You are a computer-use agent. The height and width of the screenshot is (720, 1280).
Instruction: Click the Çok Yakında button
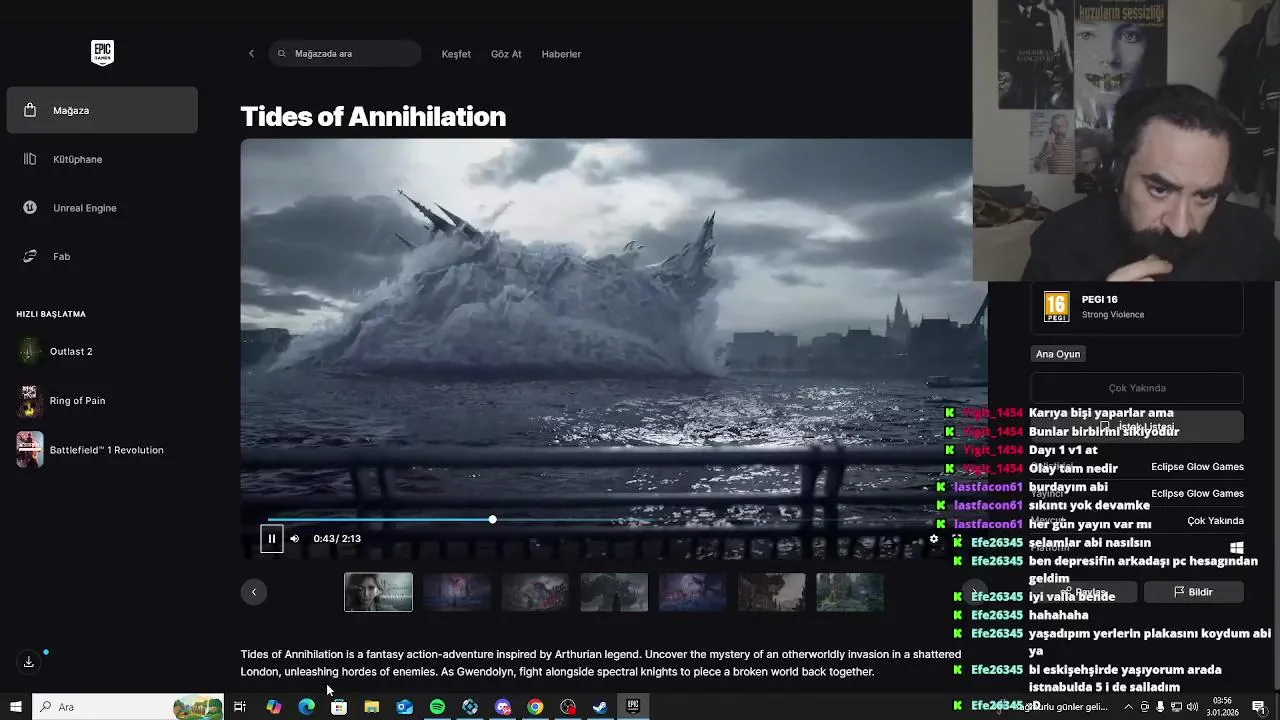click(x=1137, y=388)
